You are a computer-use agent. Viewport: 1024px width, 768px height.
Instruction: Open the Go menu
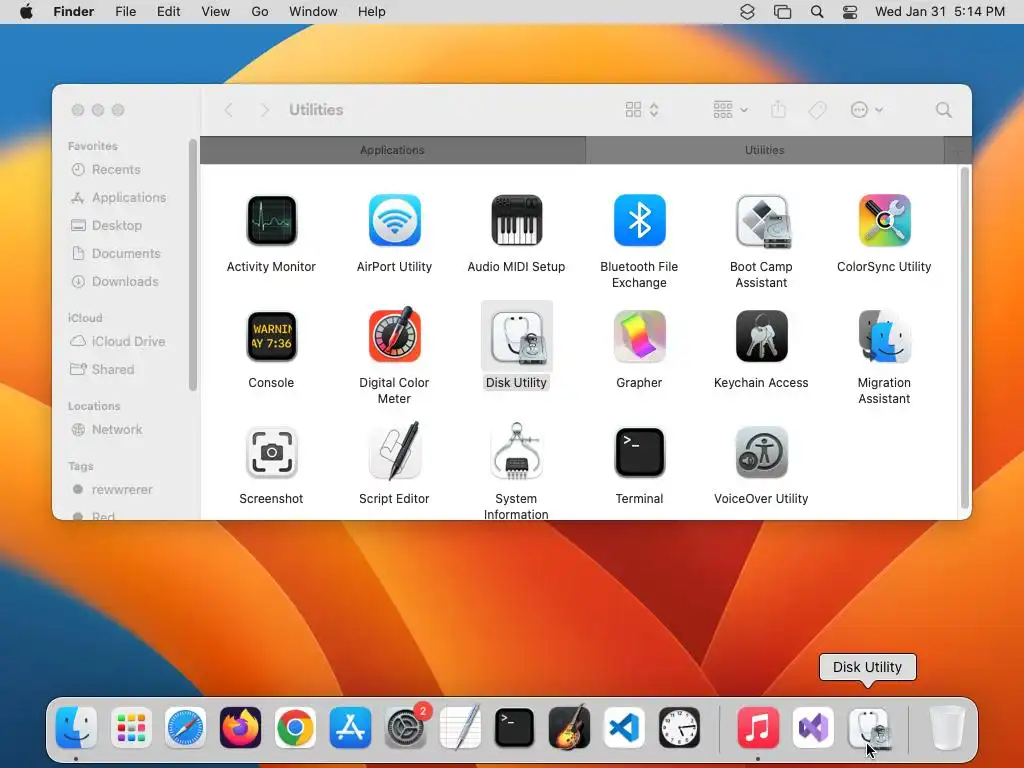pos(260,12)
